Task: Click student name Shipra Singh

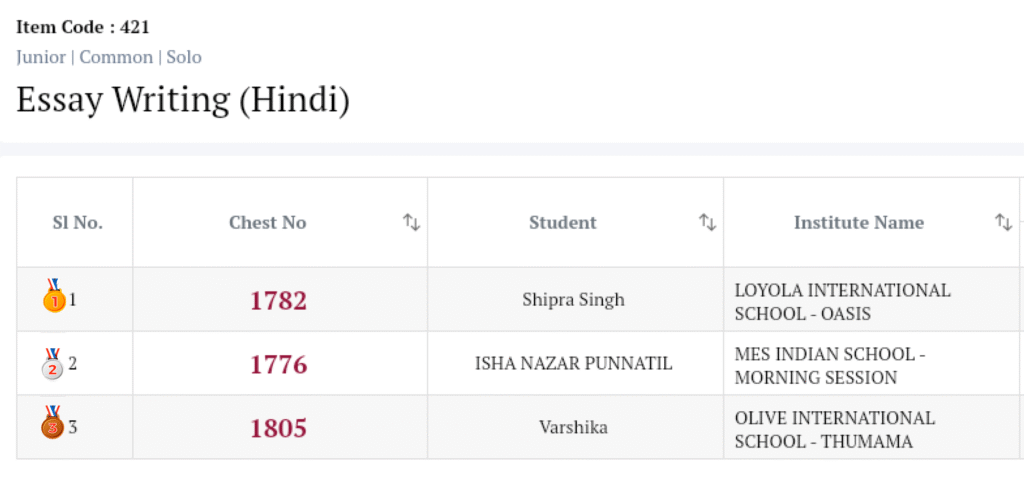Action: click(x=573, y=300)
